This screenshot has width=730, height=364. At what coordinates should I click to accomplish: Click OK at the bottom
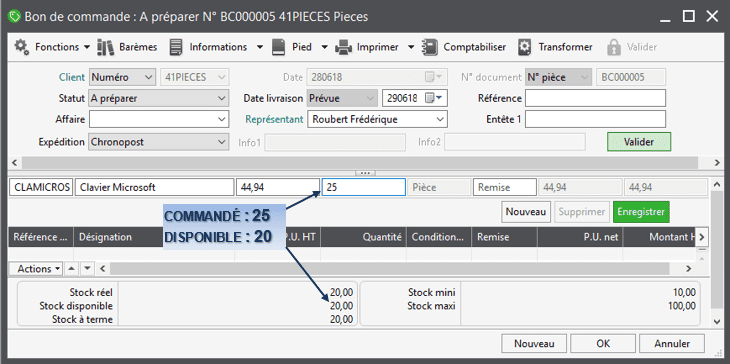603,344
